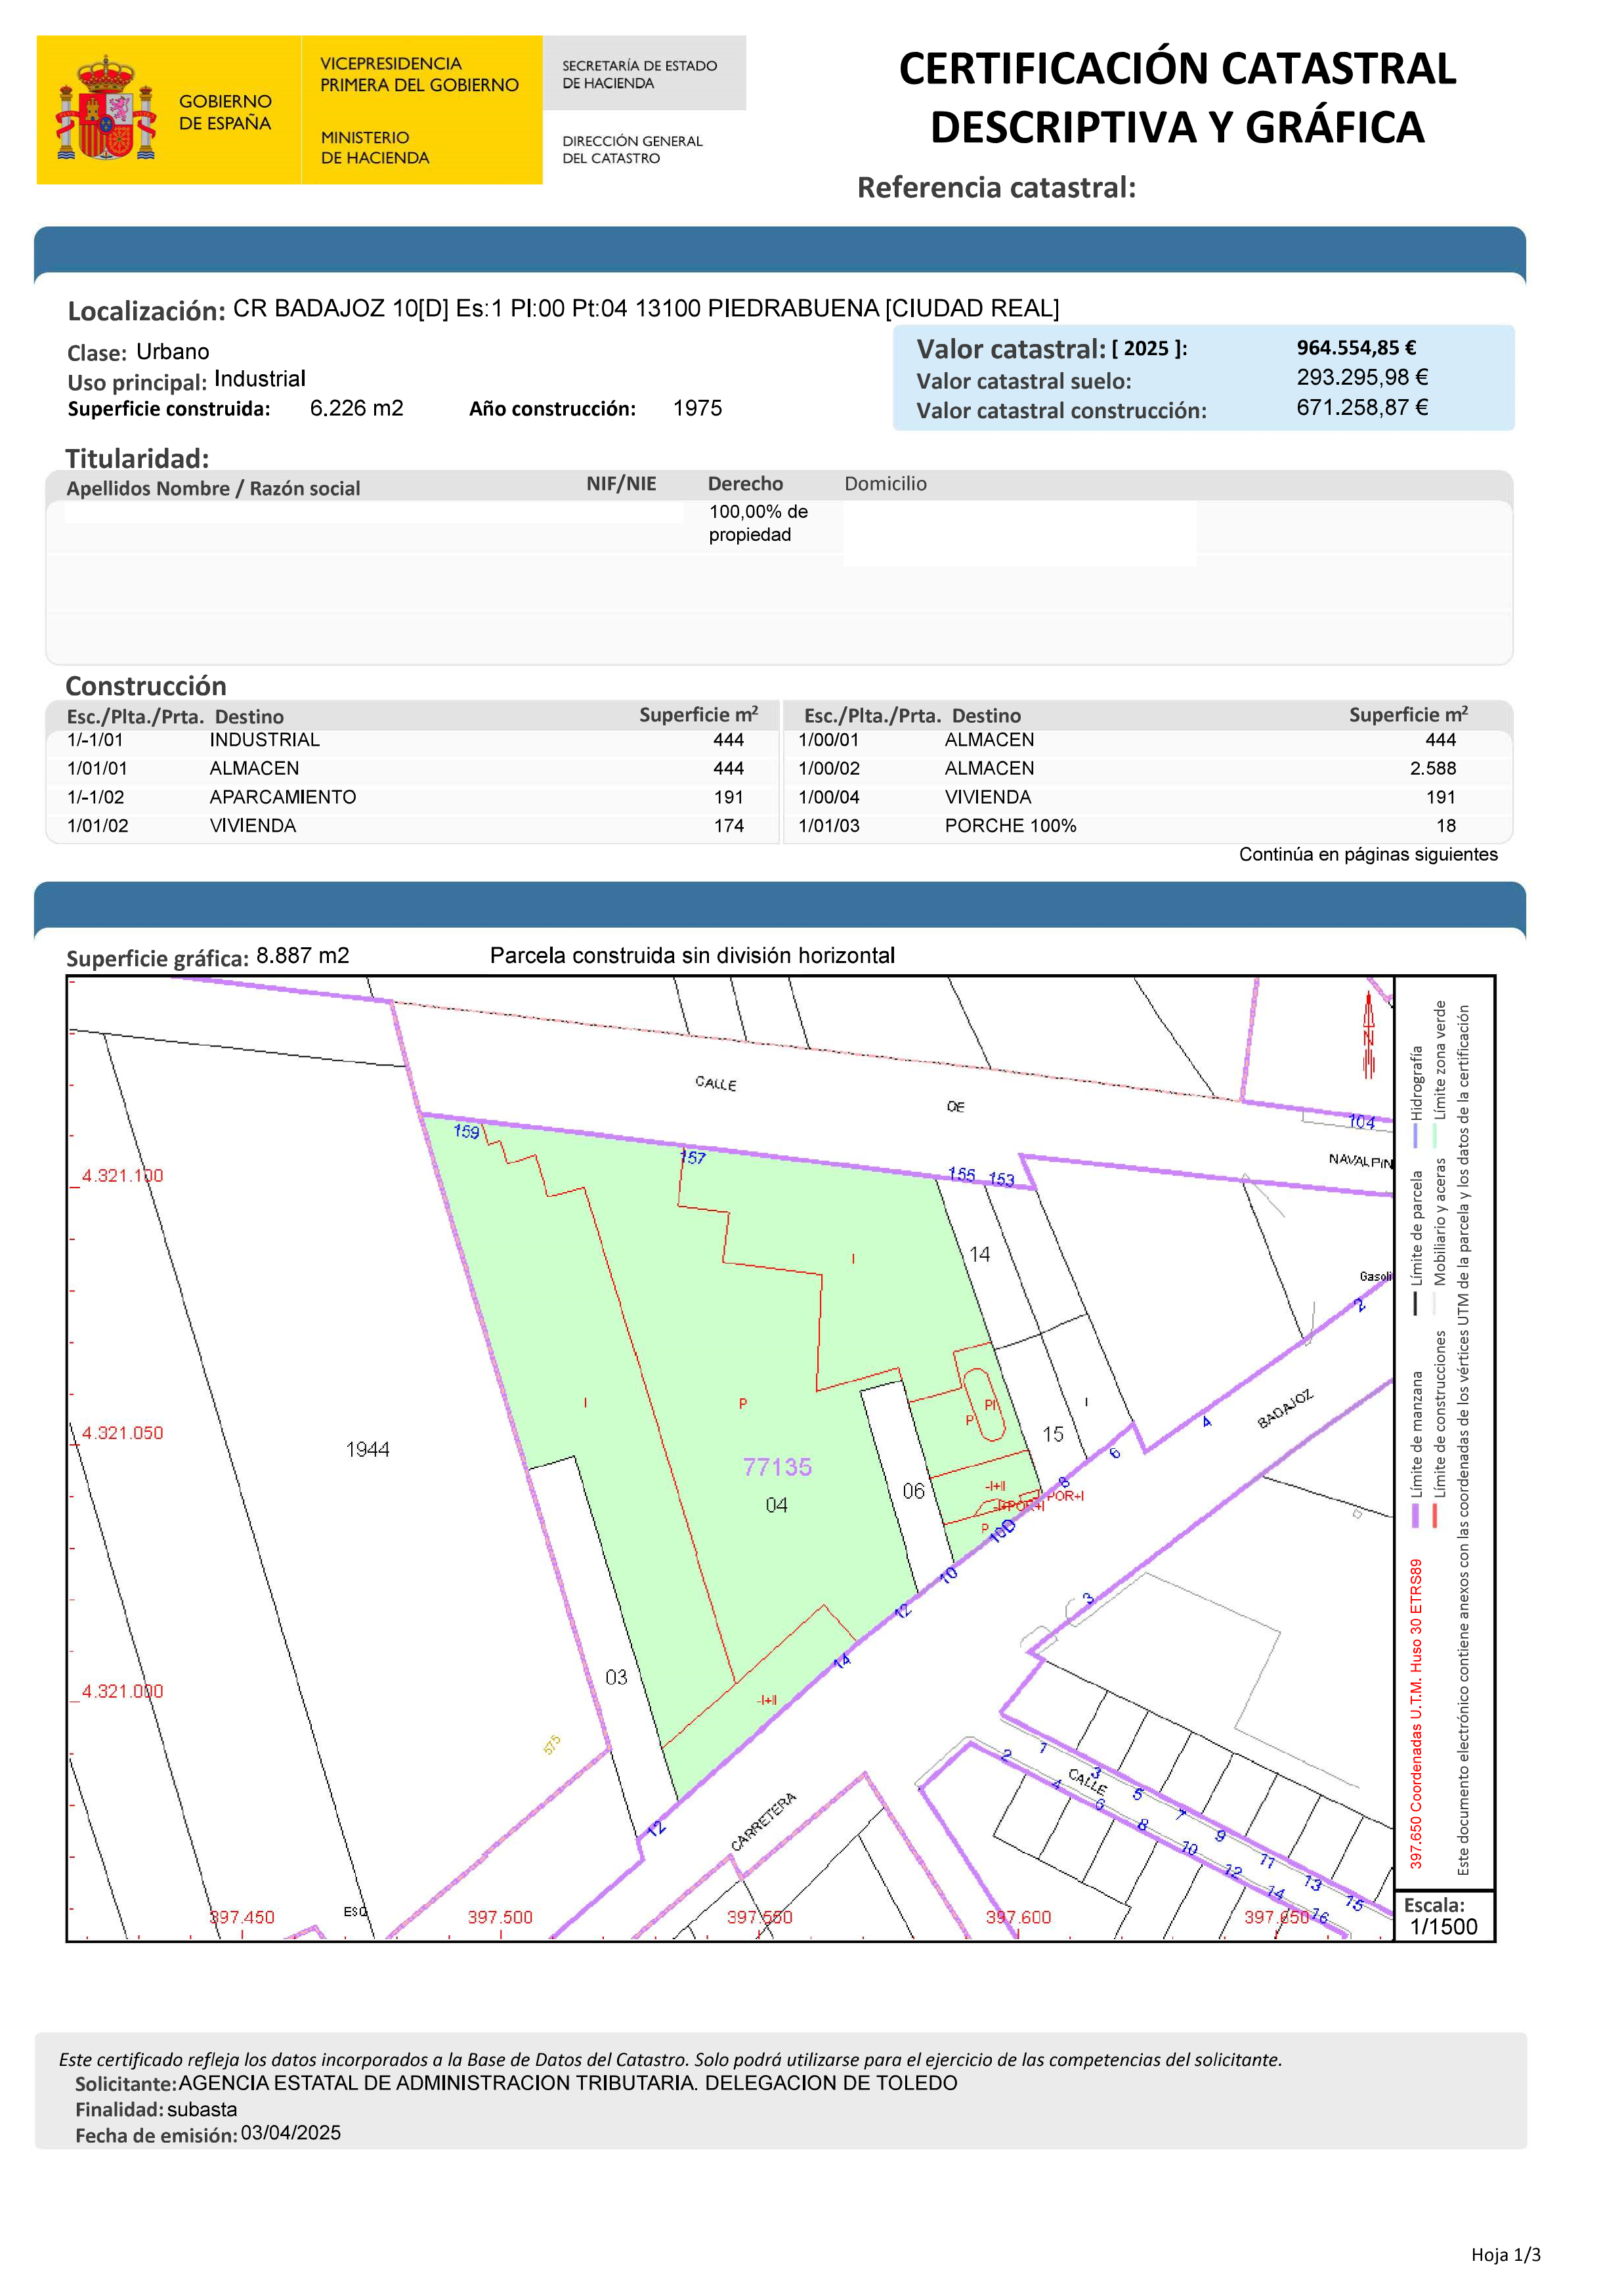Click parcel number 77135 on the map
This screenshot has width=1624, height=2293.
coord(777,1467)
